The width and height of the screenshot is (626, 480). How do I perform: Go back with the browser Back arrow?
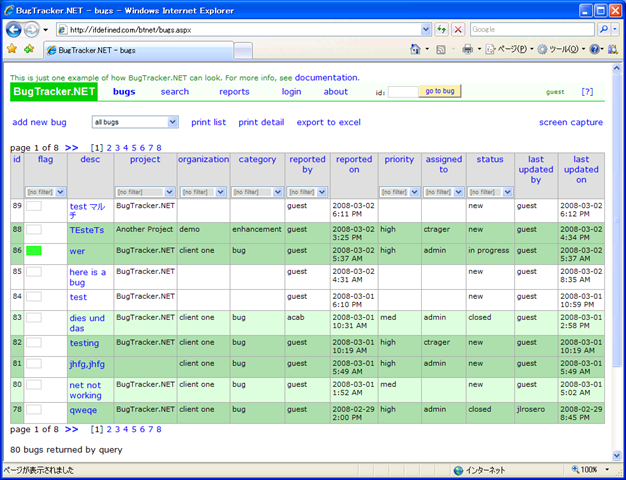tap(14, 30)
